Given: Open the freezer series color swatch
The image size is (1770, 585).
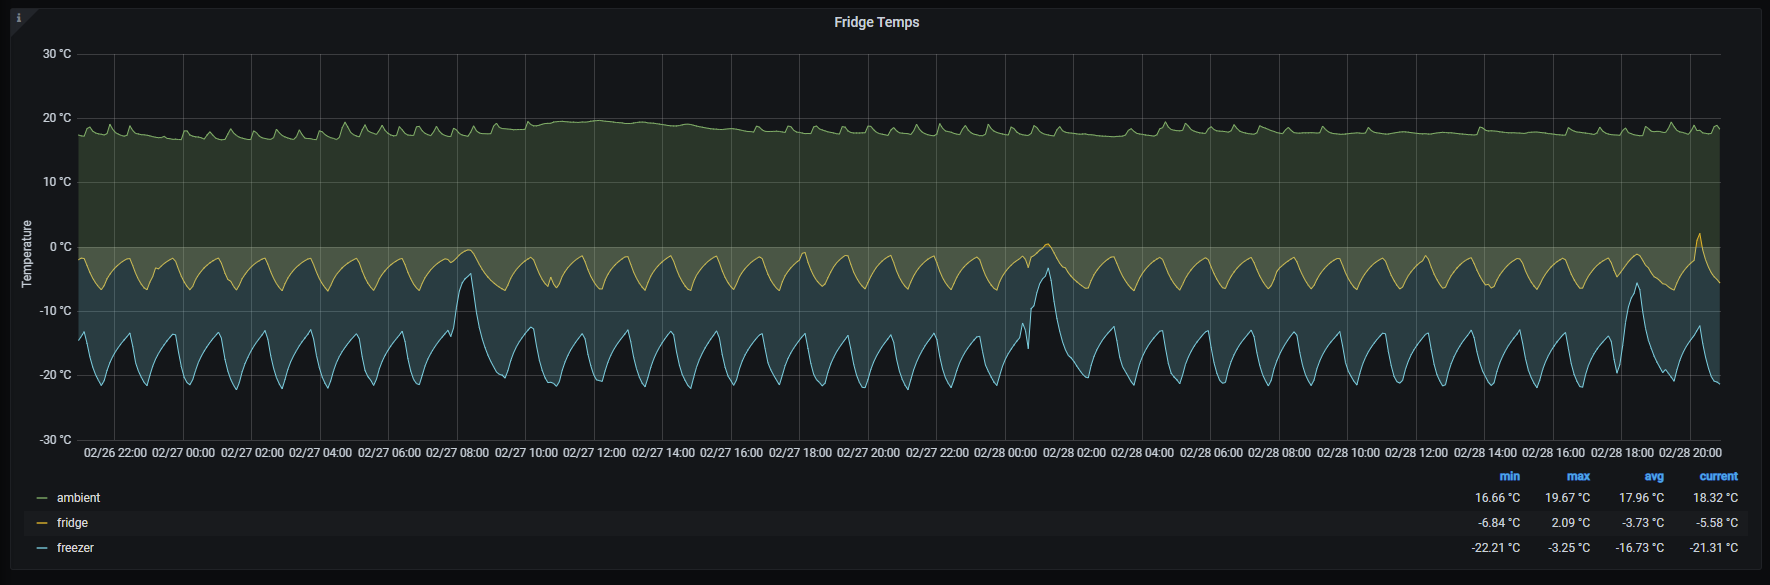Looking at the screenshot, I should (x=42, y=548).
